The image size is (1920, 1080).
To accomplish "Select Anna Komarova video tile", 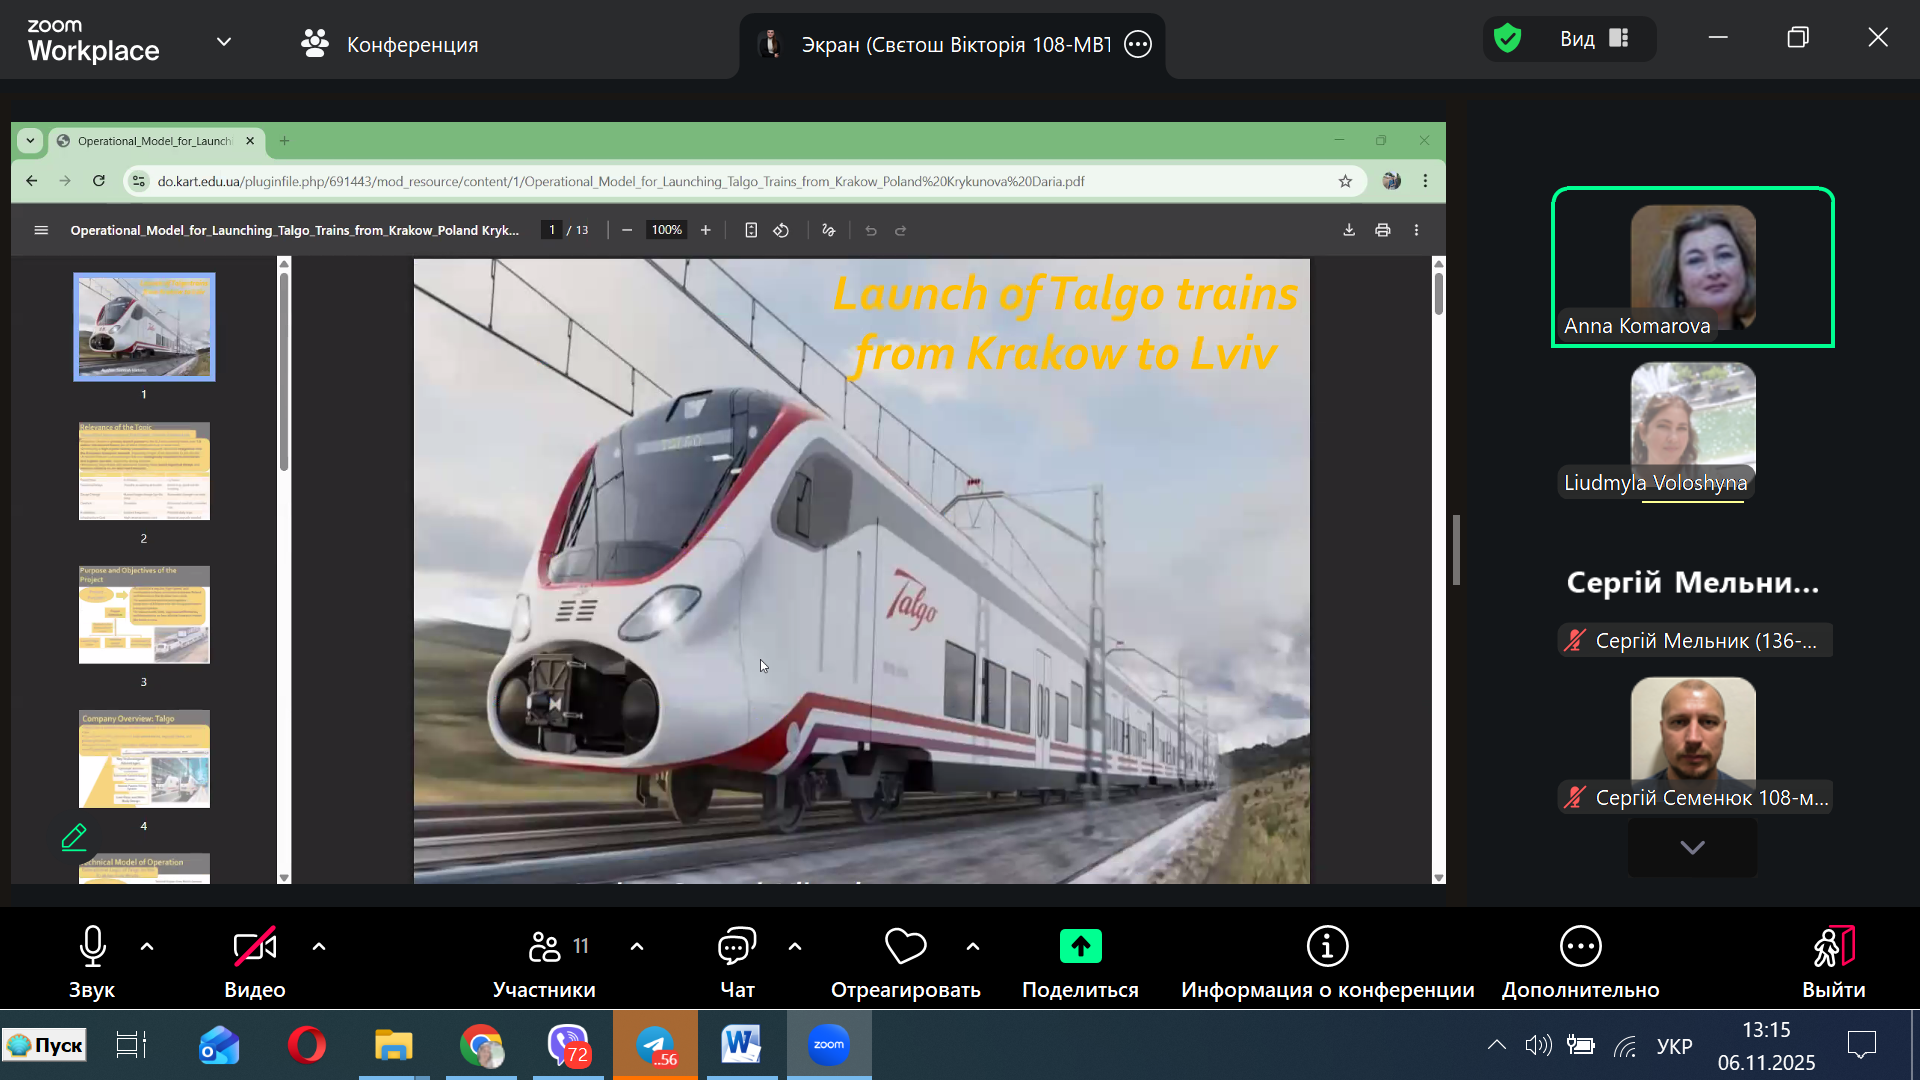I will pos(1692,267).
